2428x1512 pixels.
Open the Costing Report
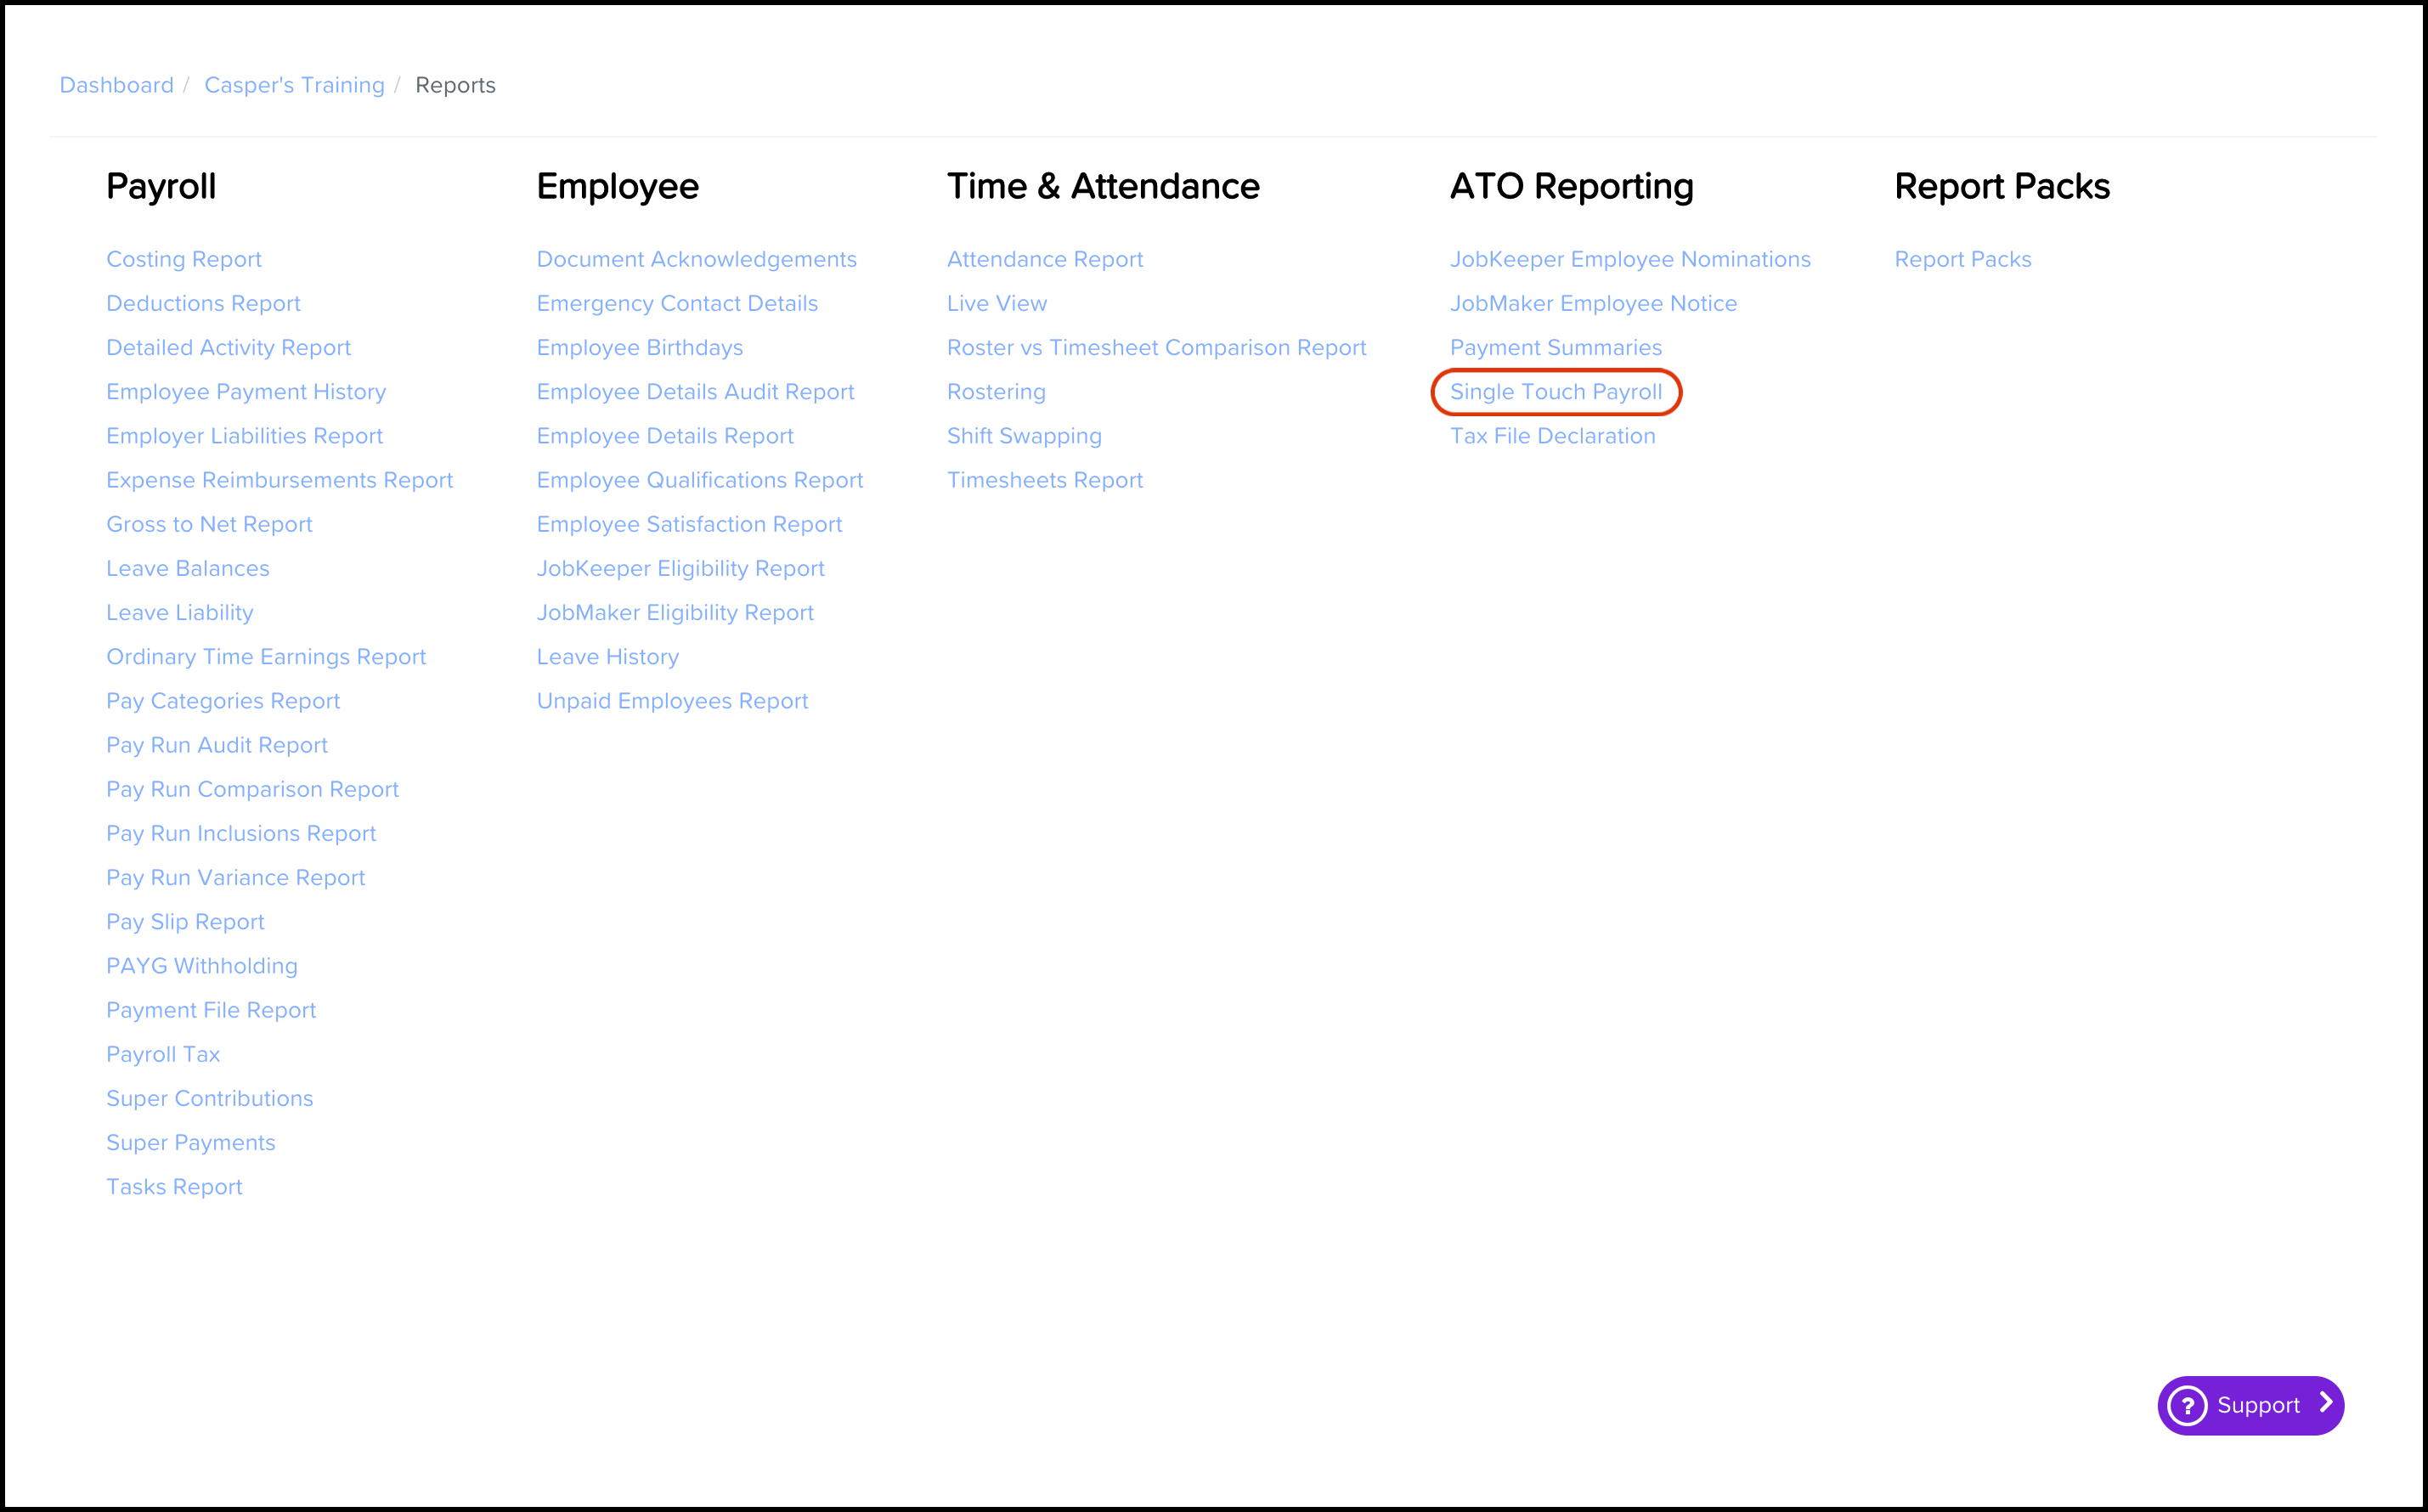184,259
